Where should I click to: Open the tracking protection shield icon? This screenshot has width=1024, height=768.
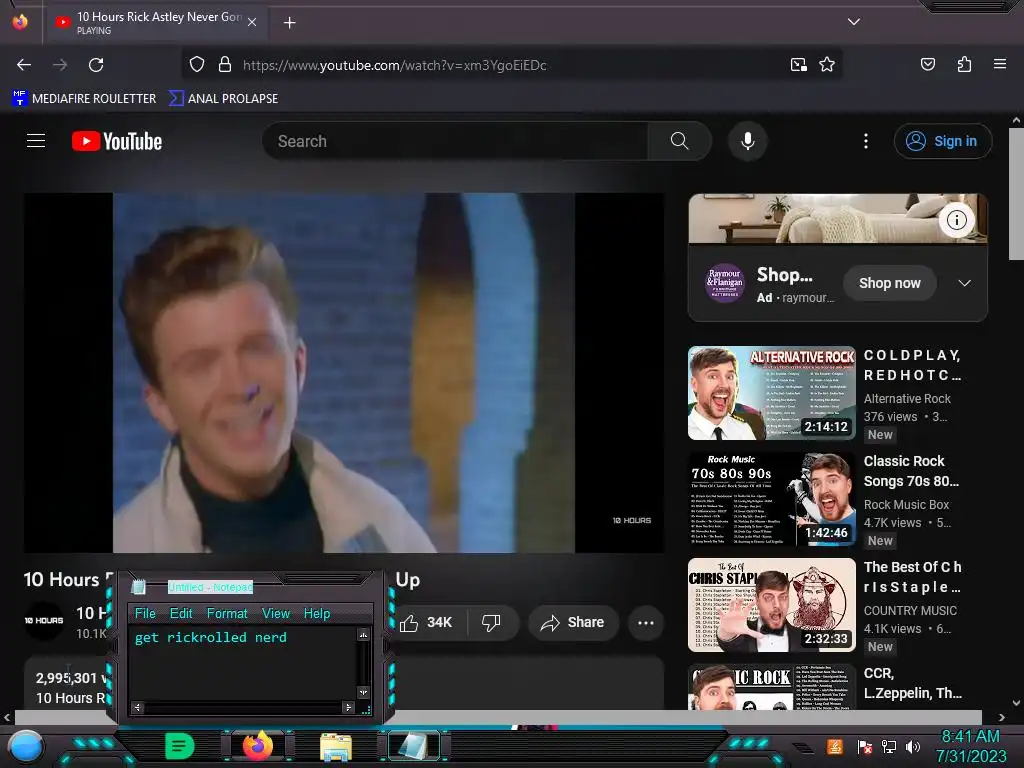click(197, 65)
